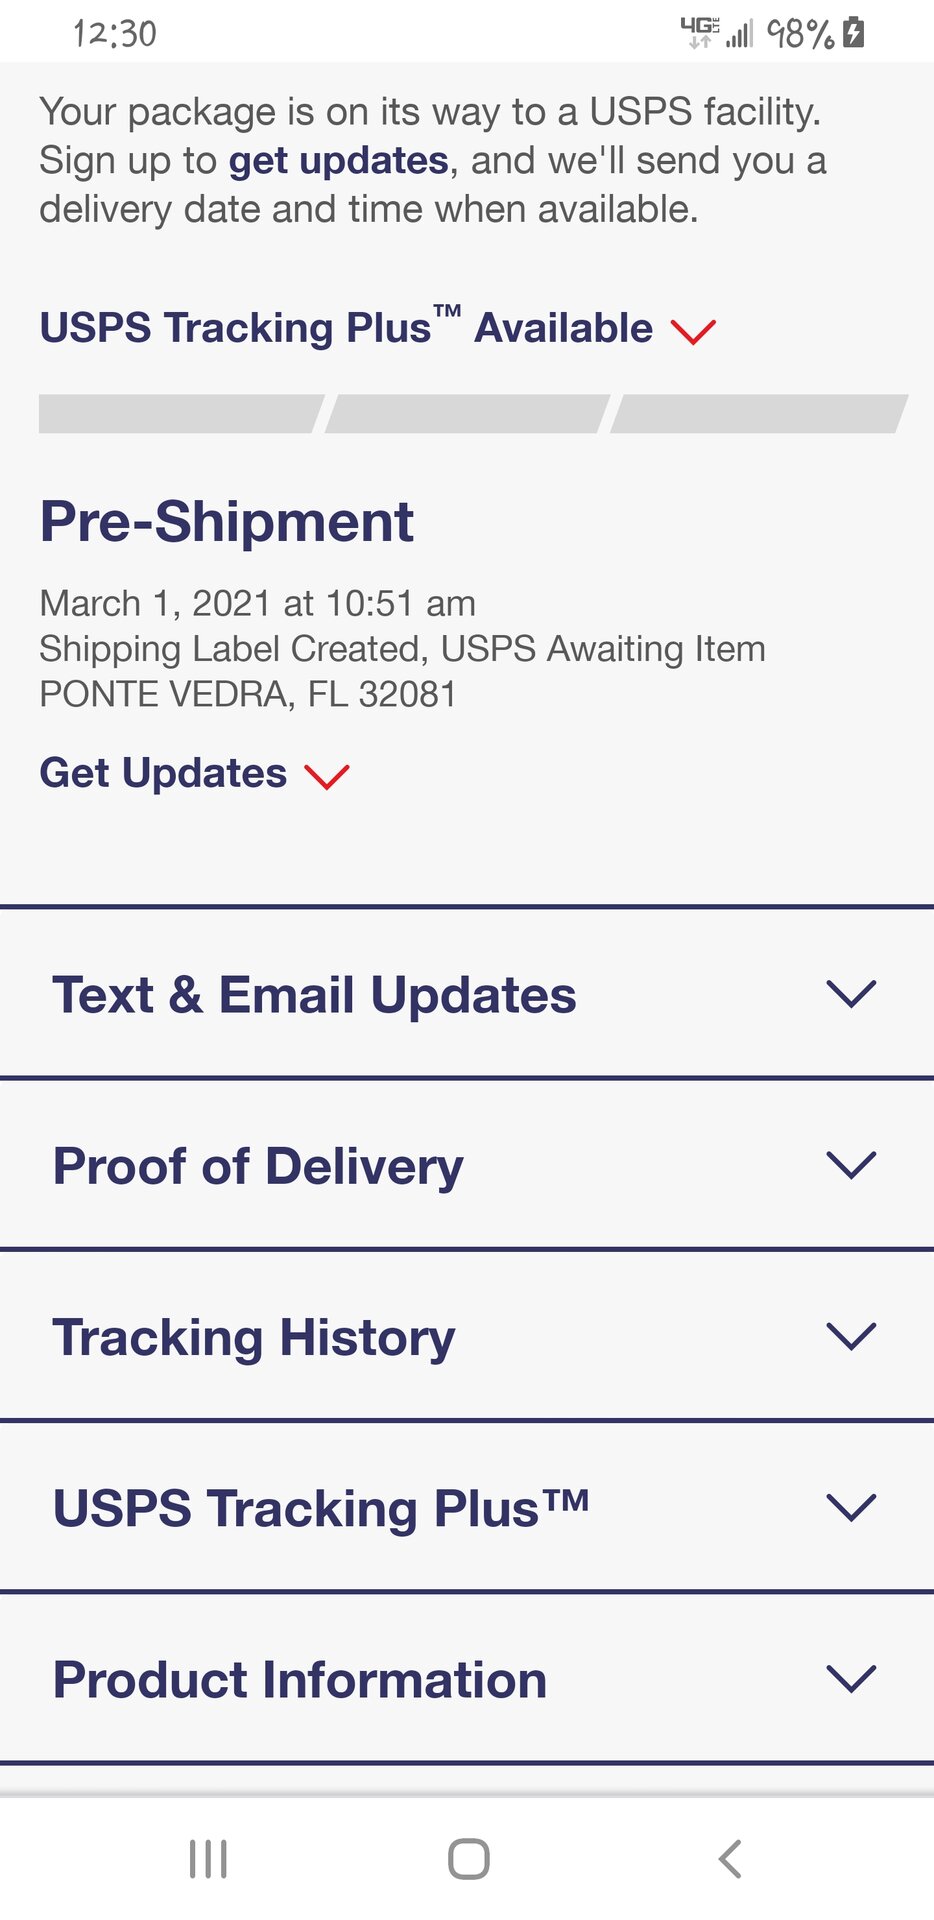Screen dimensions: 934x1920
Task: Click the inline "get updates" link
Action: coord(338,161)
